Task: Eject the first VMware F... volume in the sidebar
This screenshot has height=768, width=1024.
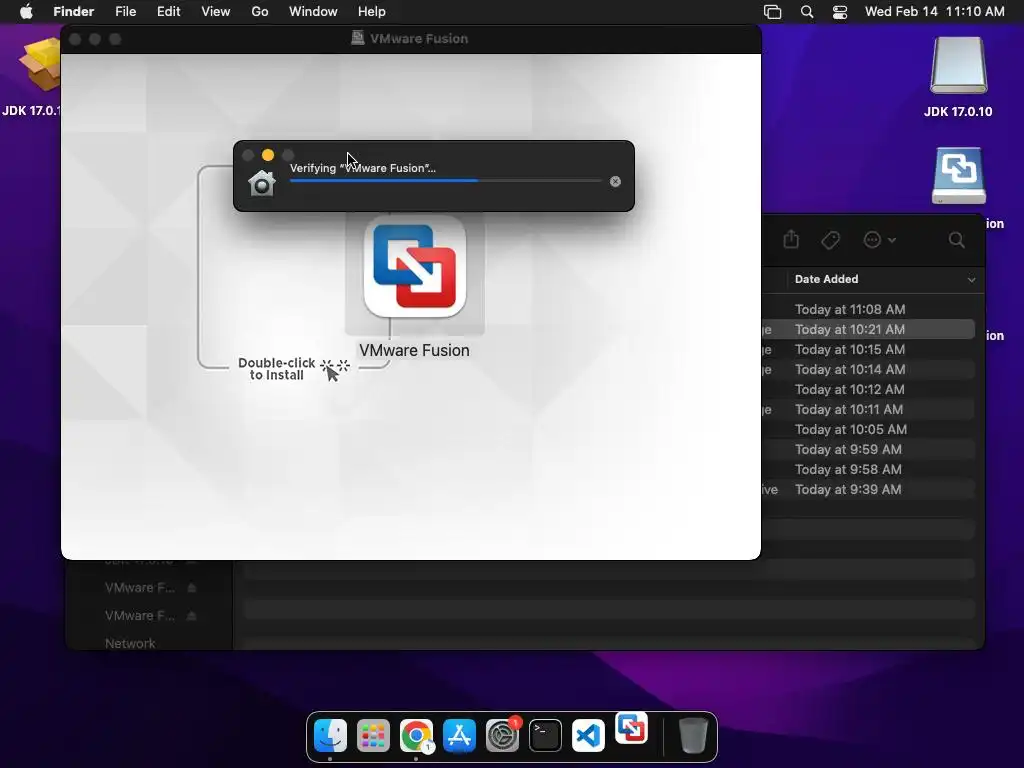Action: tap(192, 588)
